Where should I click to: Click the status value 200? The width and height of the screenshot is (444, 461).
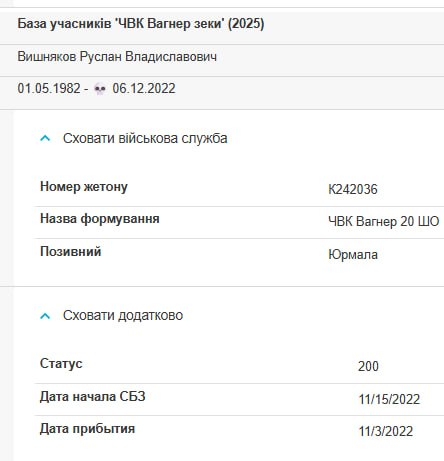pyautogui.click(x=368, y=366)
